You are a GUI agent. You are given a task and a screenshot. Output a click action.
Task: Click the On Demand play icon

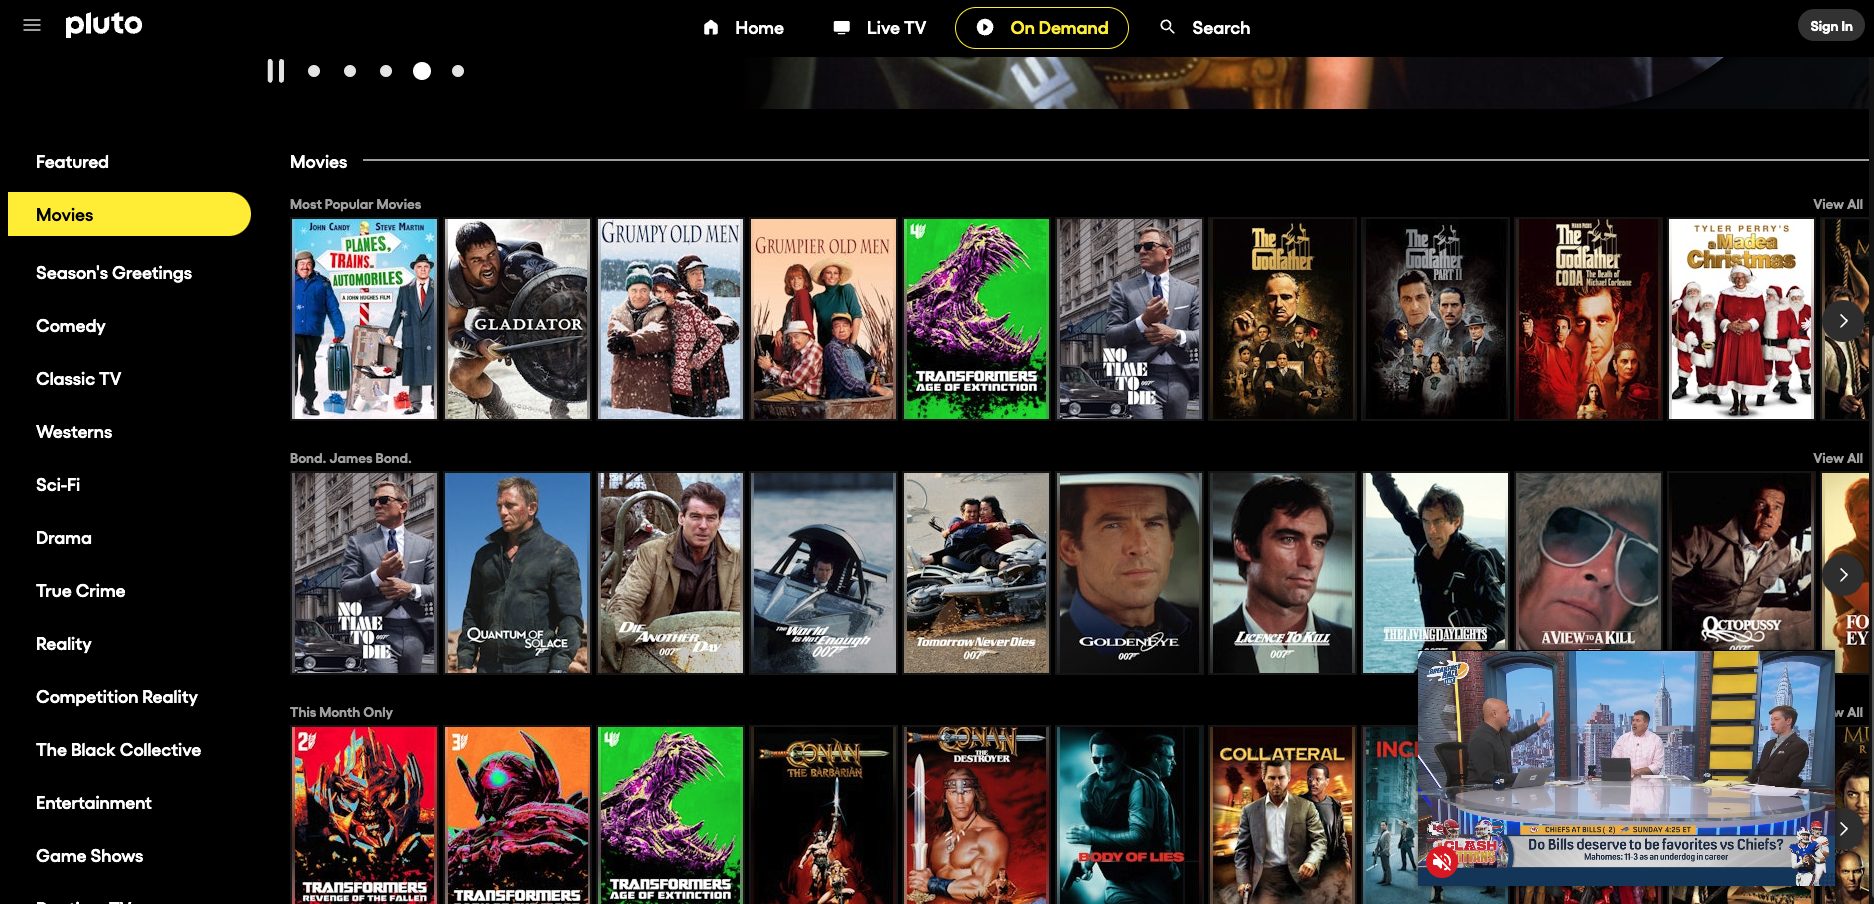(x=983, y=28)
